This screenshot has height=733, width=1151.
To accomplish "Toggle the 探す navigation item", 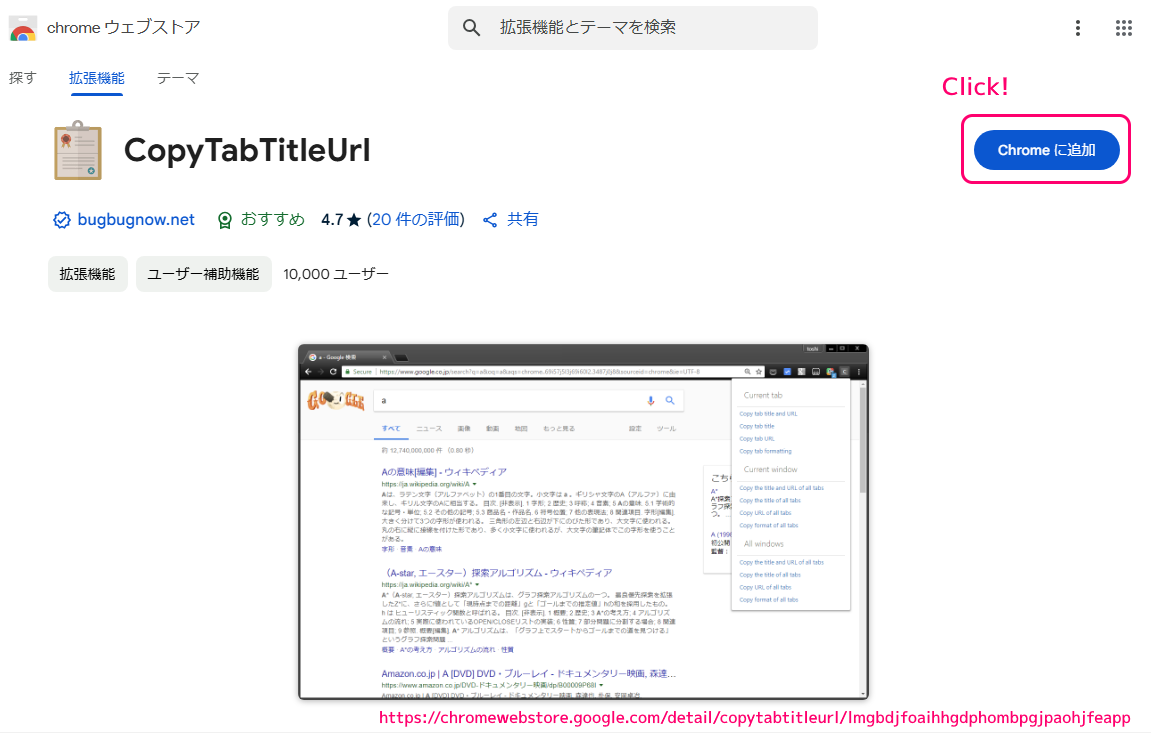I will pyautogui.click(x=22, y=77).
